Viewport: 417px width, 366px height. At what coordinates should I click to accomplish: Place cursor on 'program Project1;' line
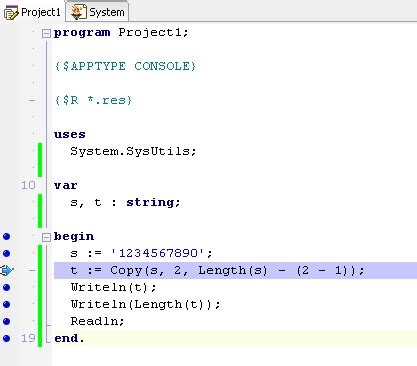[x=121, y=33]
